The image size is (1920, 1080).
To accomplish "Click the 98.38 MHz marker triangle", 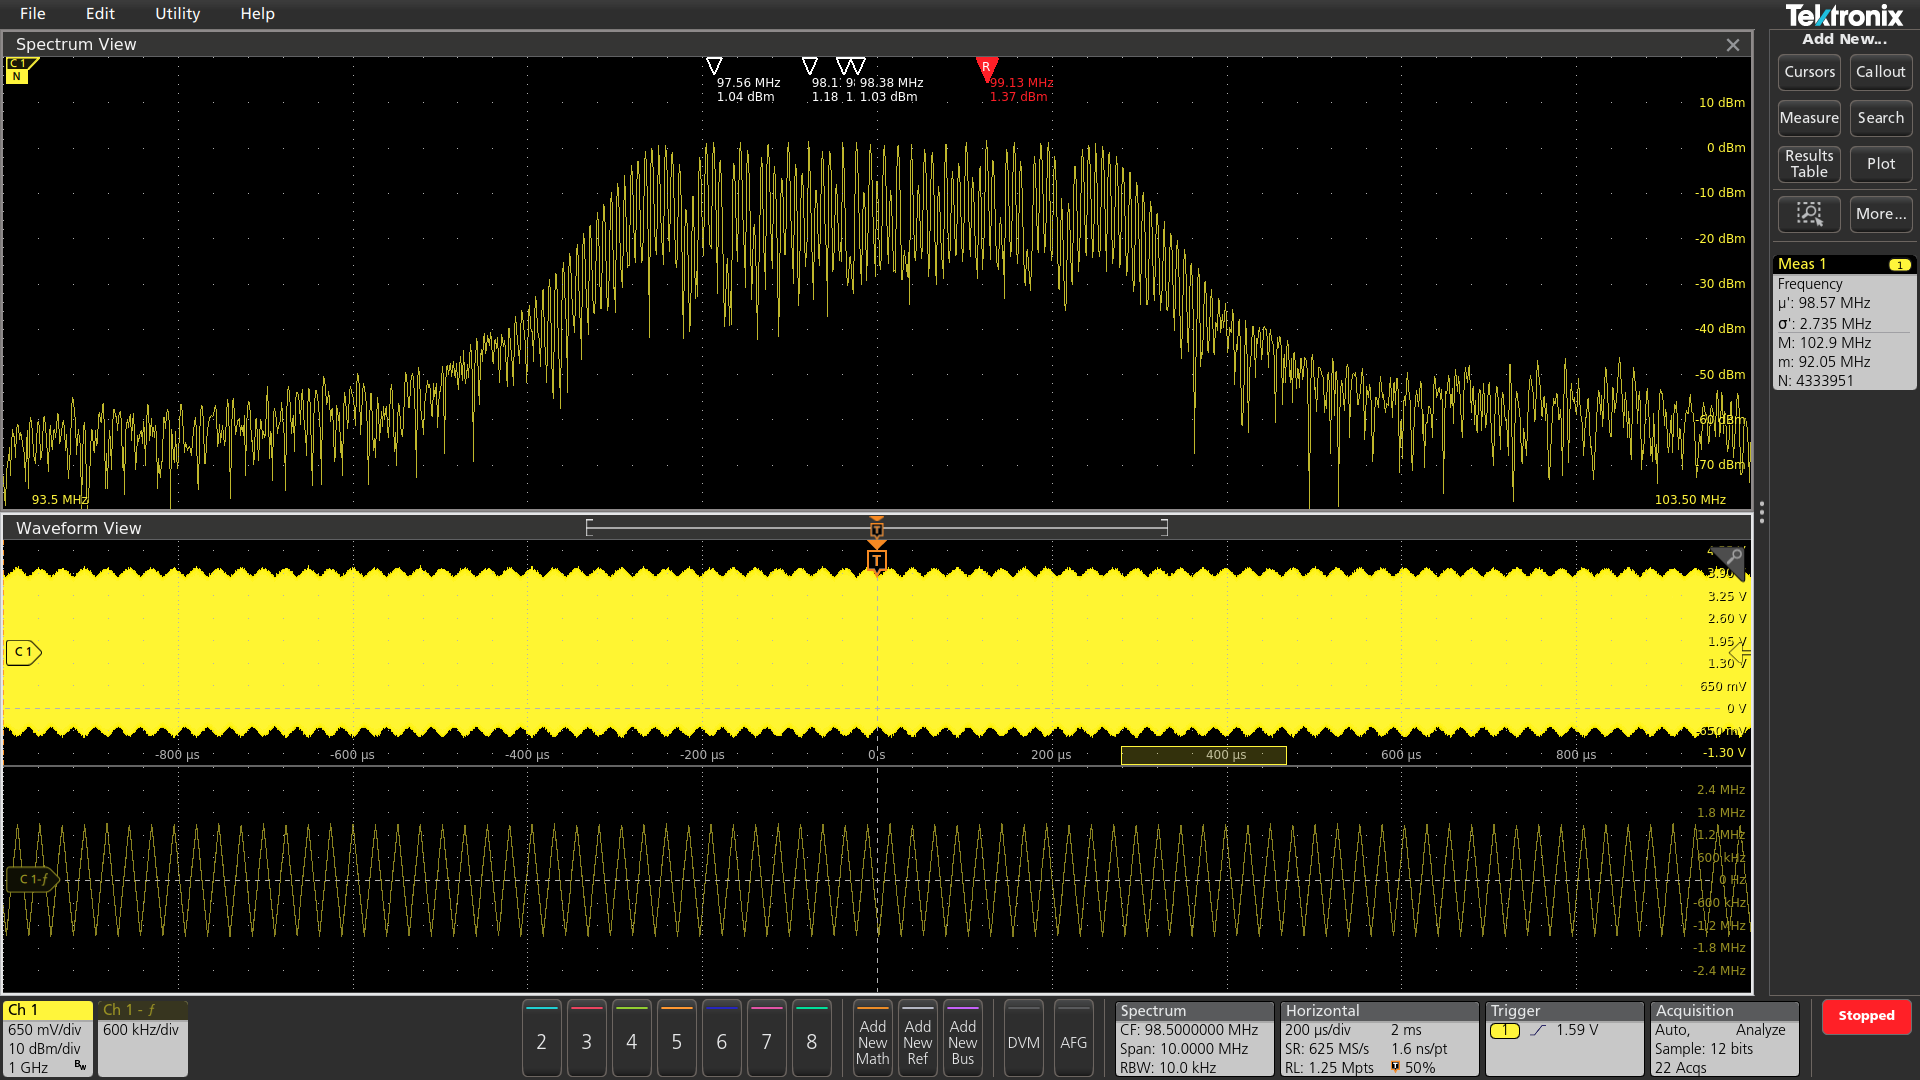I will [857, 66].
